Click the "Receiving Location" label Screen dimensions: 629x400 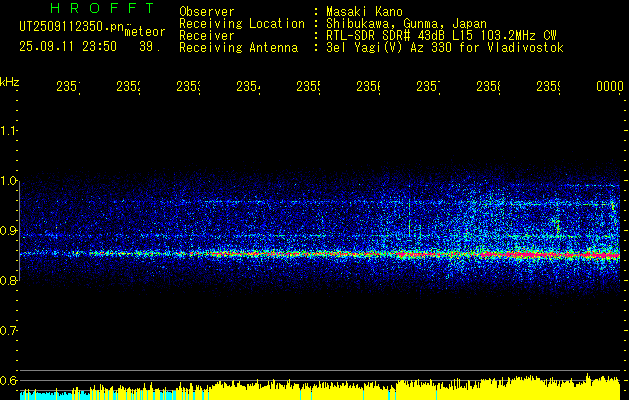coord(242,24)
